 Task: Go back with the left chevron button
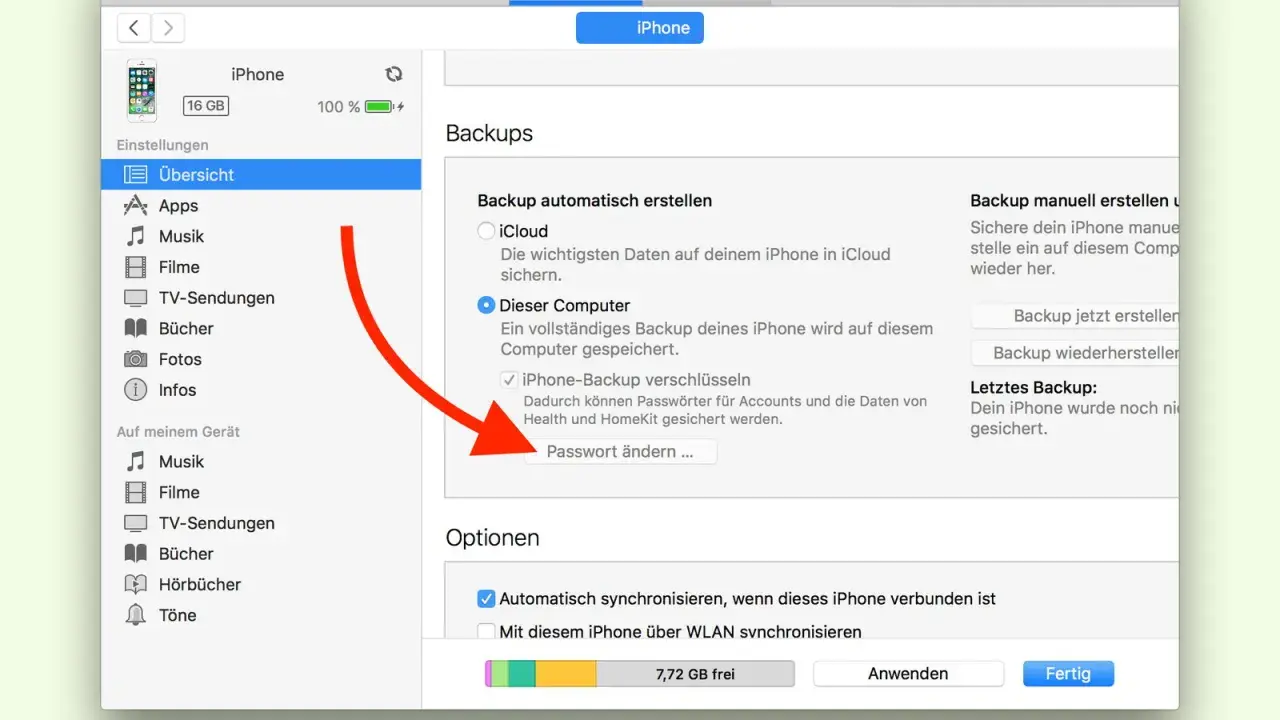click(134, 28)
